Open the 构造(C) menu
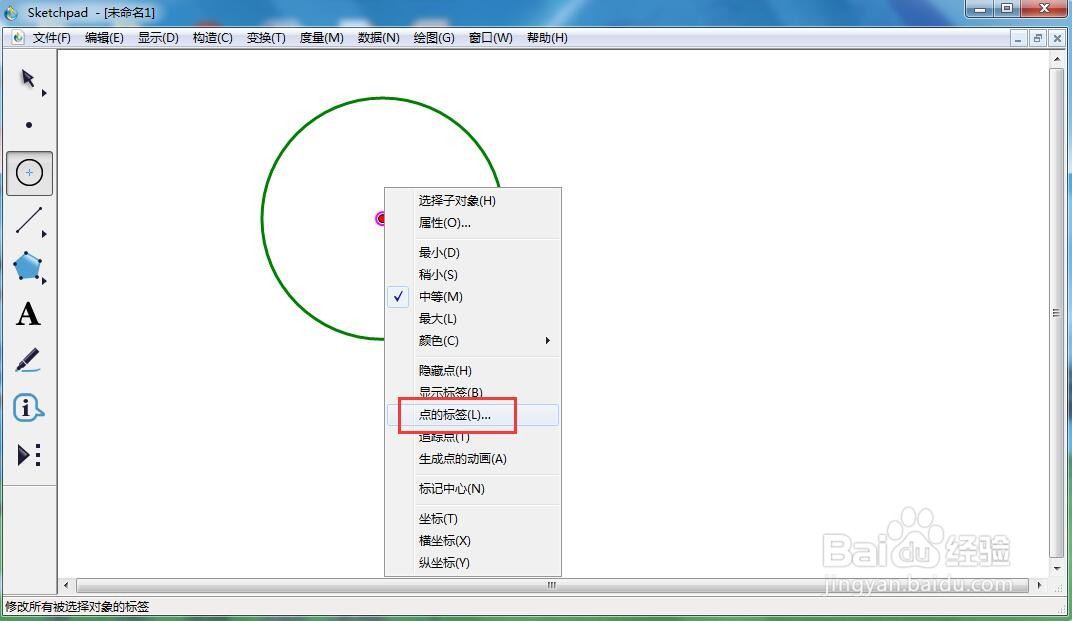Screen dimensions: 1072x621 pyautogui.click(x=213, y=38)
